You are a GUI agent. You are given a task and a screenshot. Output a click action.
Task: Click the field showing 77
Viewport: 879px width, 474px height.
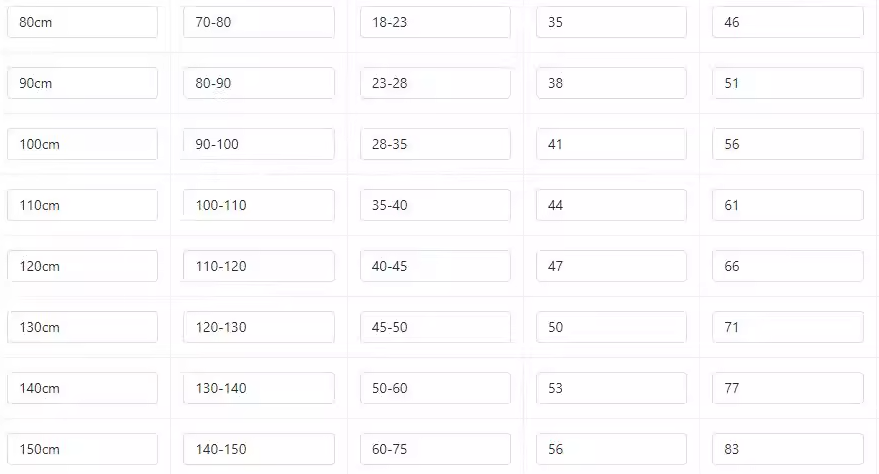click(787, 388)
